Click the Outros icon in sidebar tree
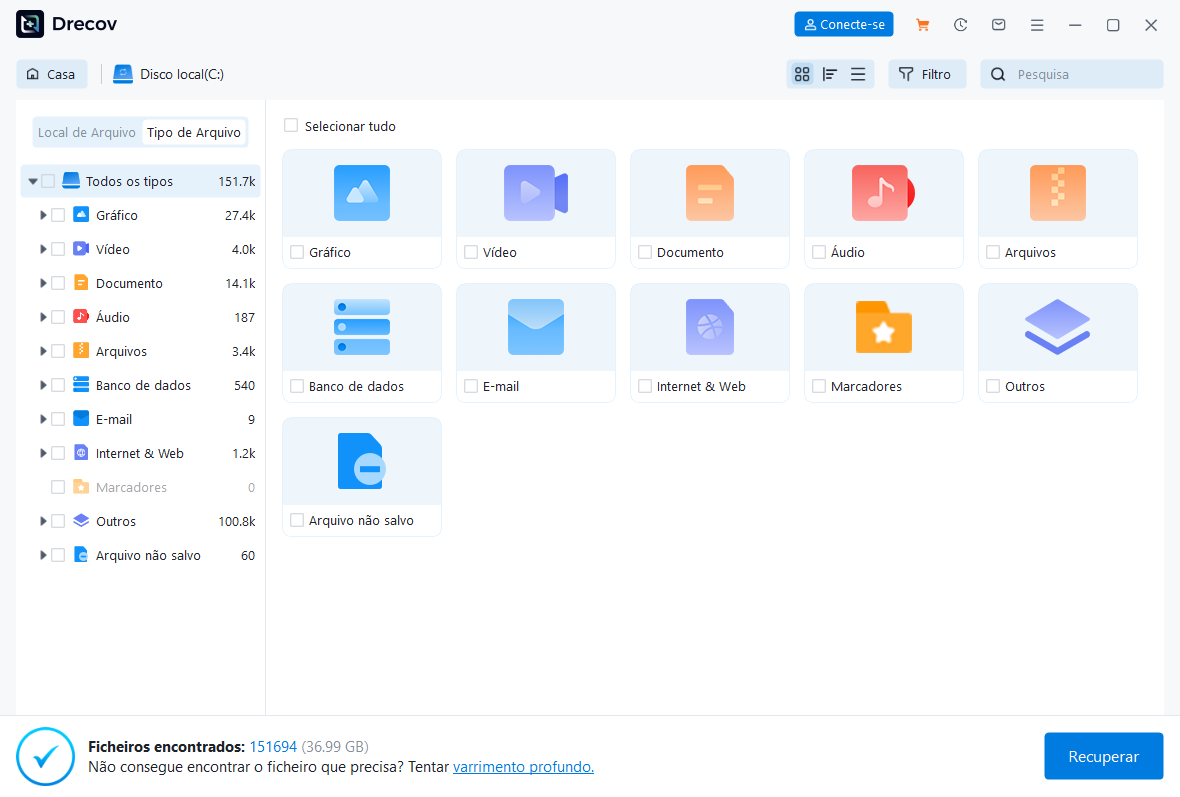This screenshot has width=1180, height=797. [x=81, y=521]
